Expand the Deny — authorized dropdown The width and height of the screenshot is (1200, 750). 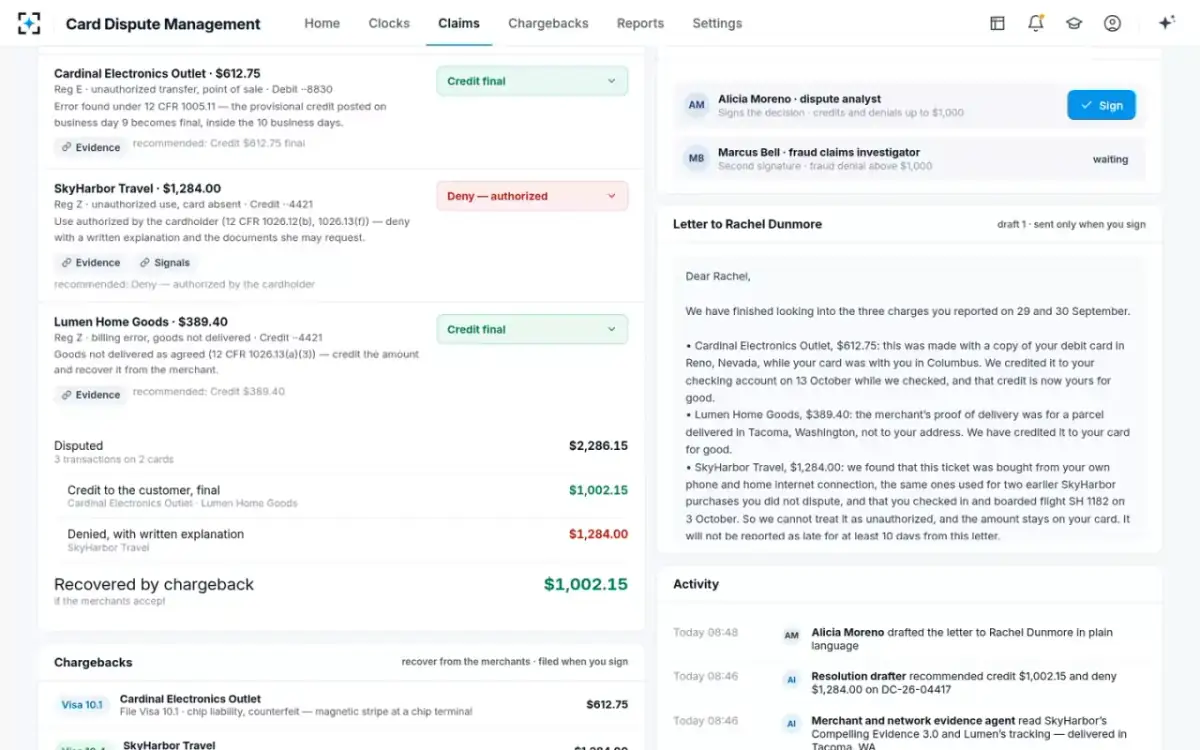coord(532,196)
